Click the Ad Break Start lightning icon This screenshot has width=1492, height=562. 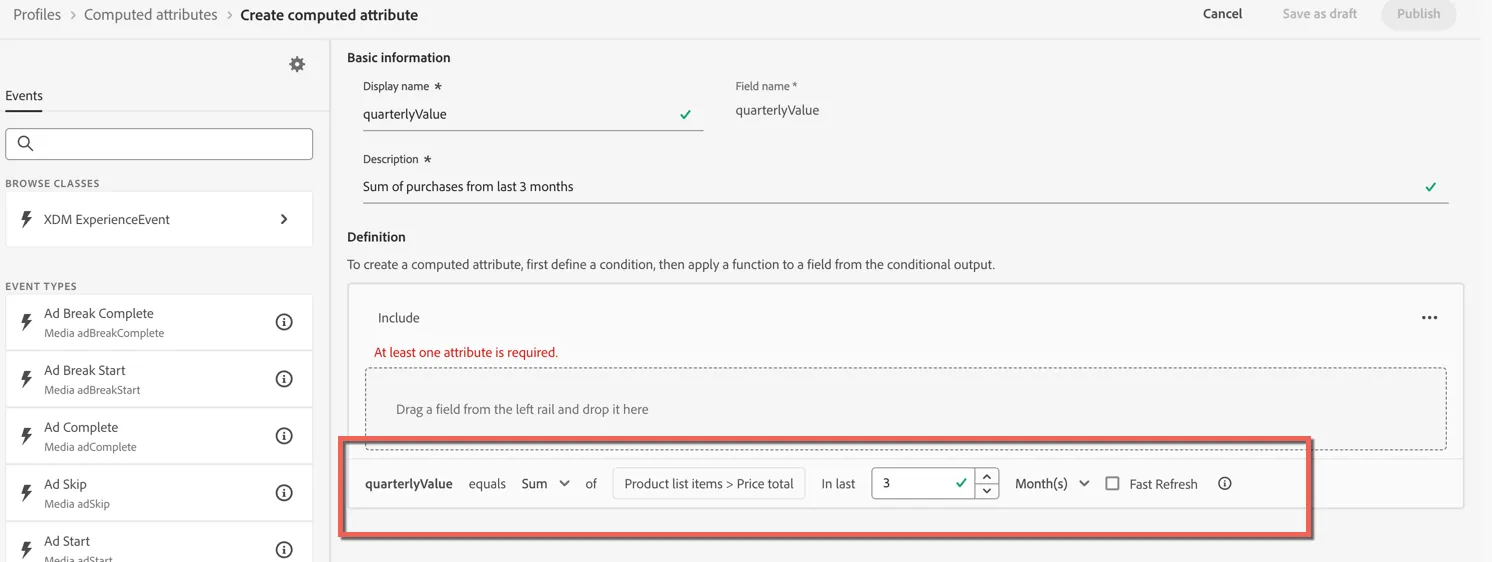click(x=27, y=379)
